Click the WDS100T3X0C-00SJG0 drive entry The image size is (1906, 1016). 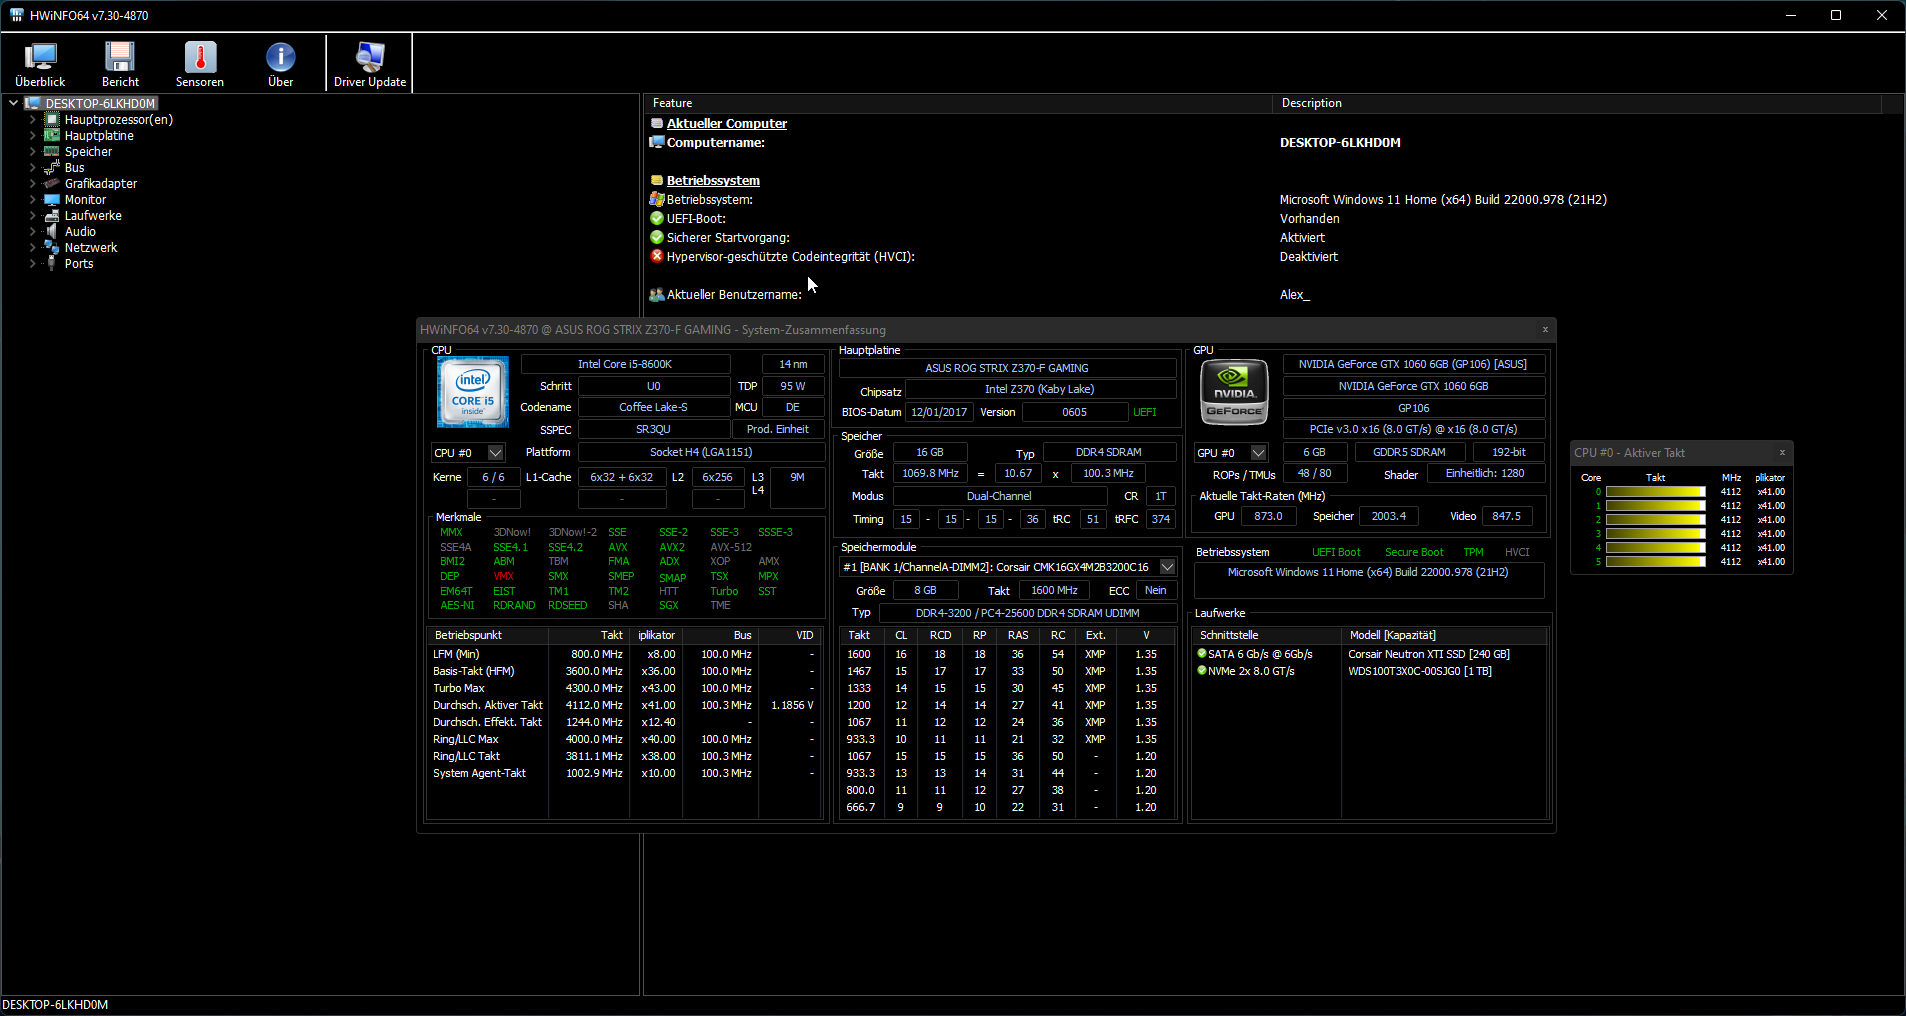coord(1420,671)
